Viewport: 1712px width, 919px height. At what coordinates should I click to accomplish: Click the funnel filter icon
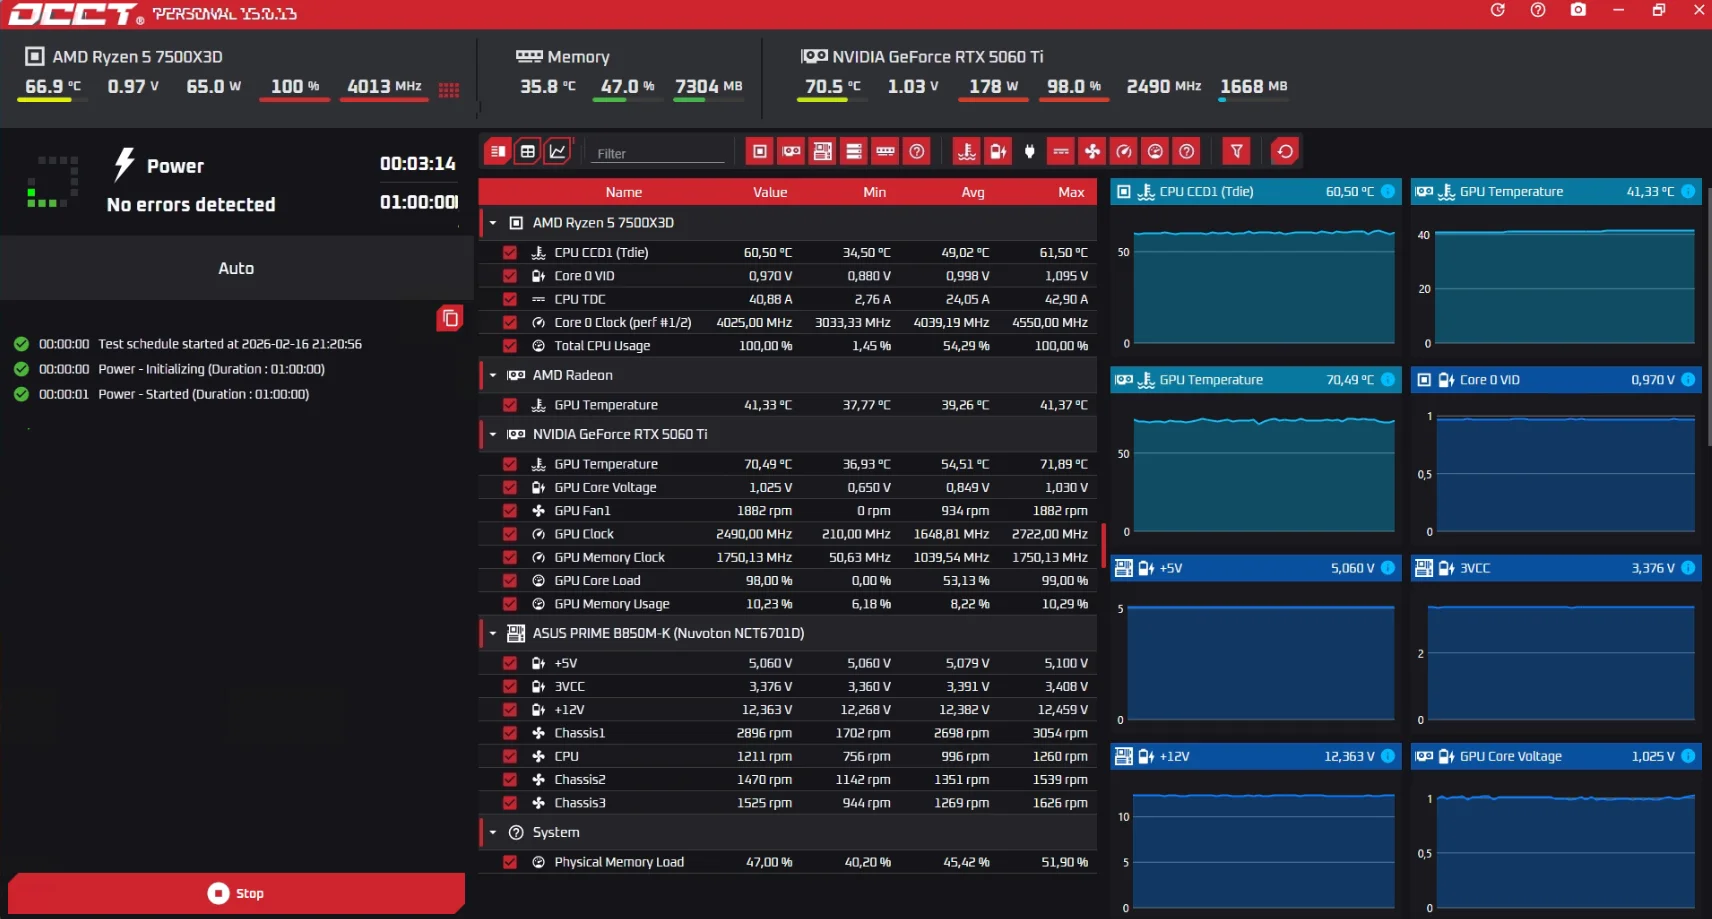1237,151
